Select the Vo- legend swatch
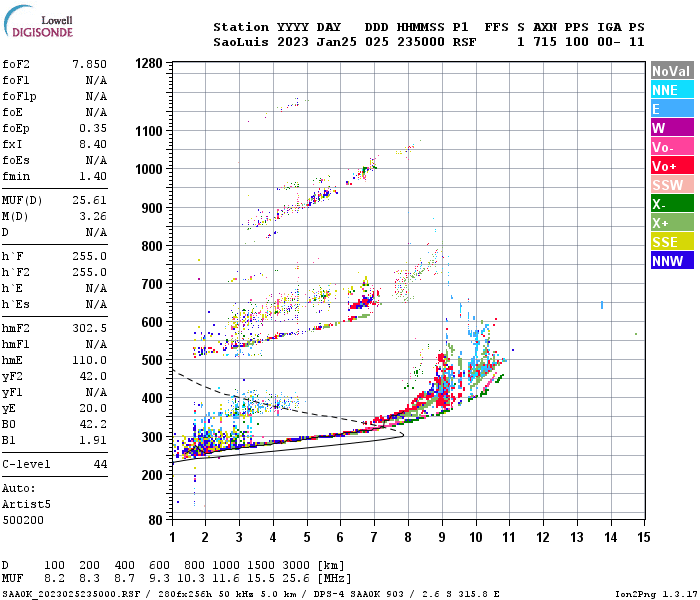The height and width of the screenshot is (600, 700). tap(672, 147)
